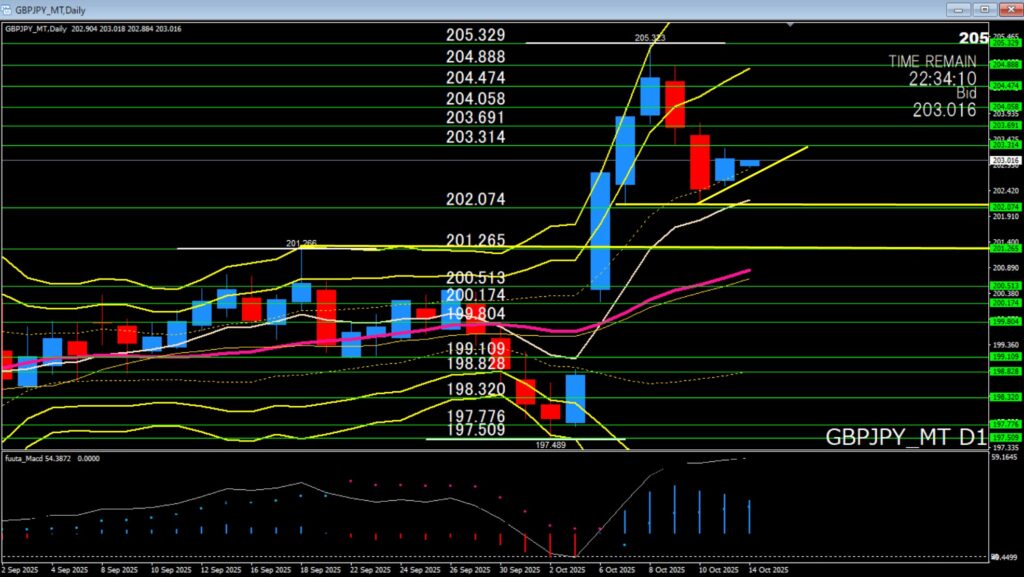
Task: Click the green 199.109 price axis tag
Action: coord(1005,356)
